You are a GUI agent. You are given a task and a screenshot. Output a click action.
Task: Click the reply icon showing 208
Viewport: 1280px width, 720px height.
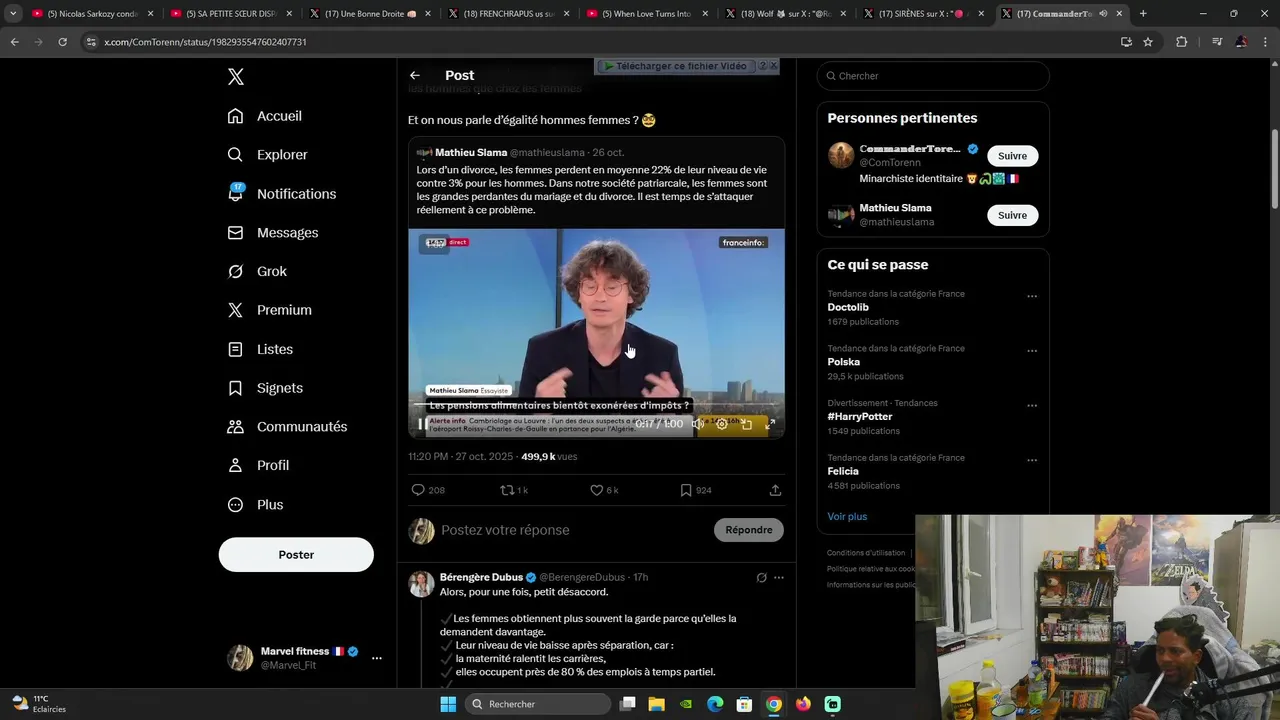point(418,490)
